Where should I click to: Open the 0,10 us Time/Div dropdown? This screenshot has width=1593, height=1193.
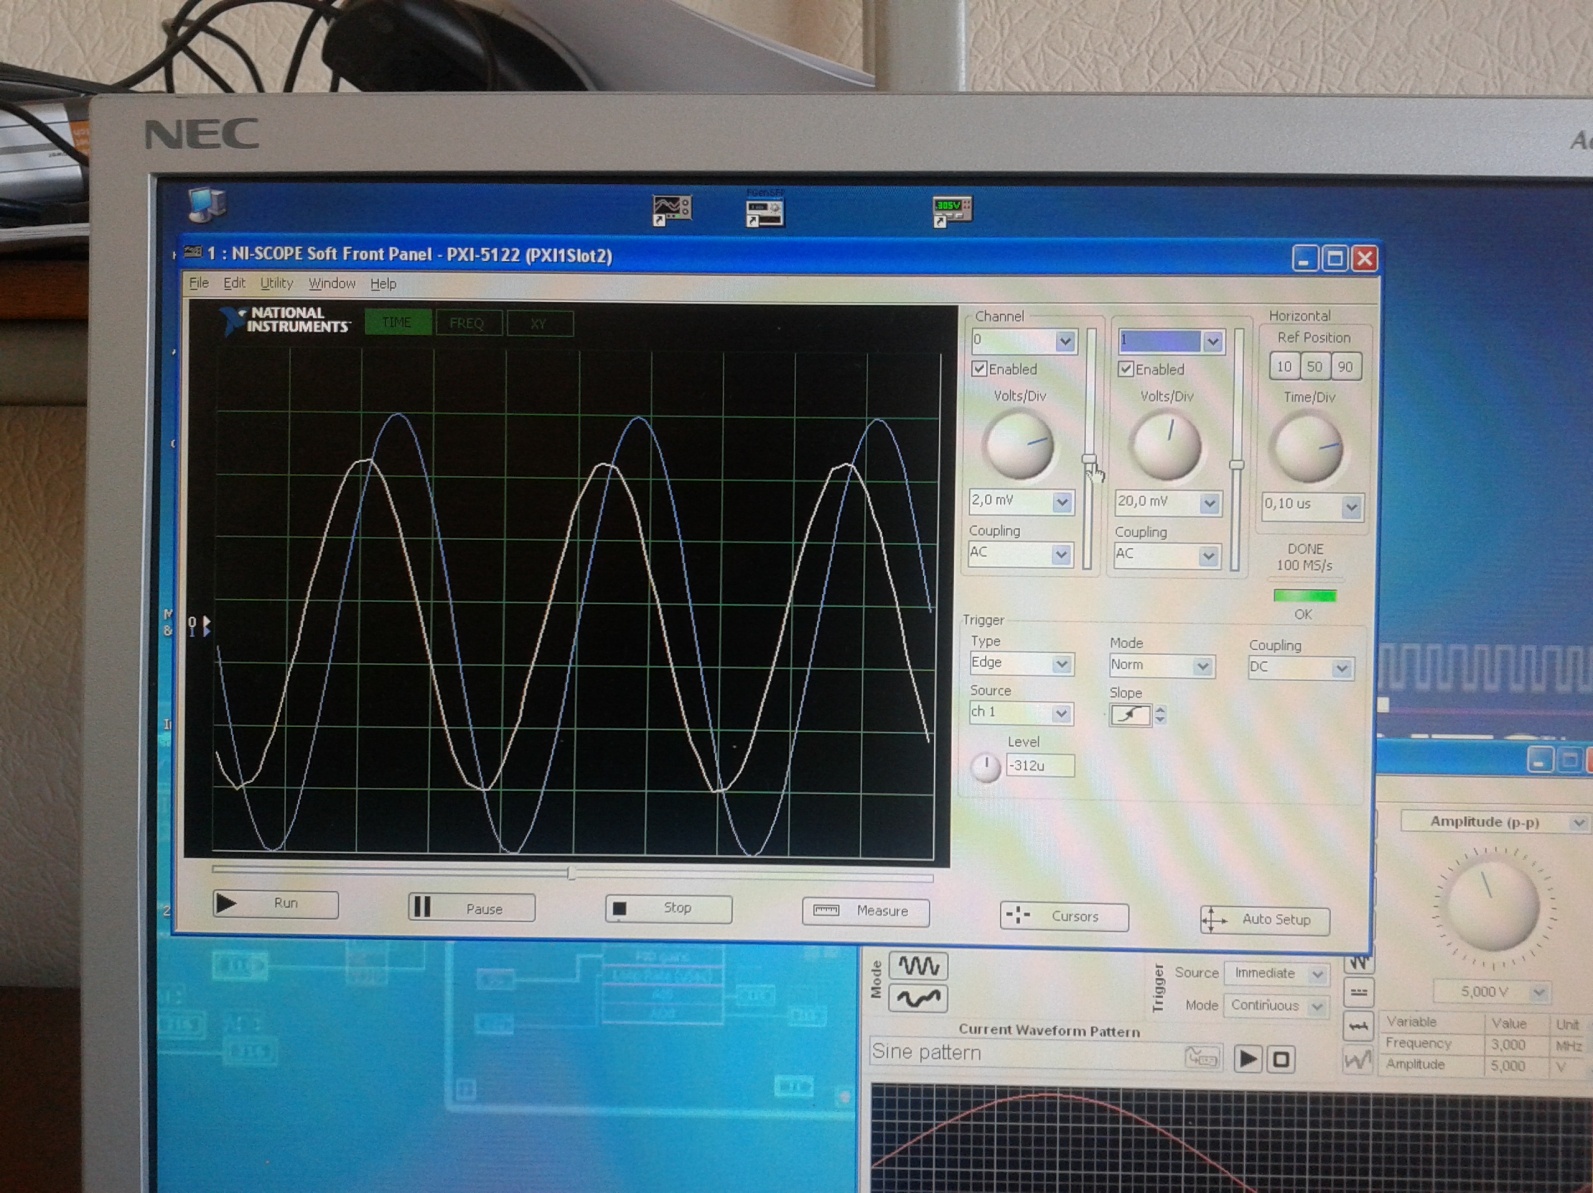tap(1351, 507)
